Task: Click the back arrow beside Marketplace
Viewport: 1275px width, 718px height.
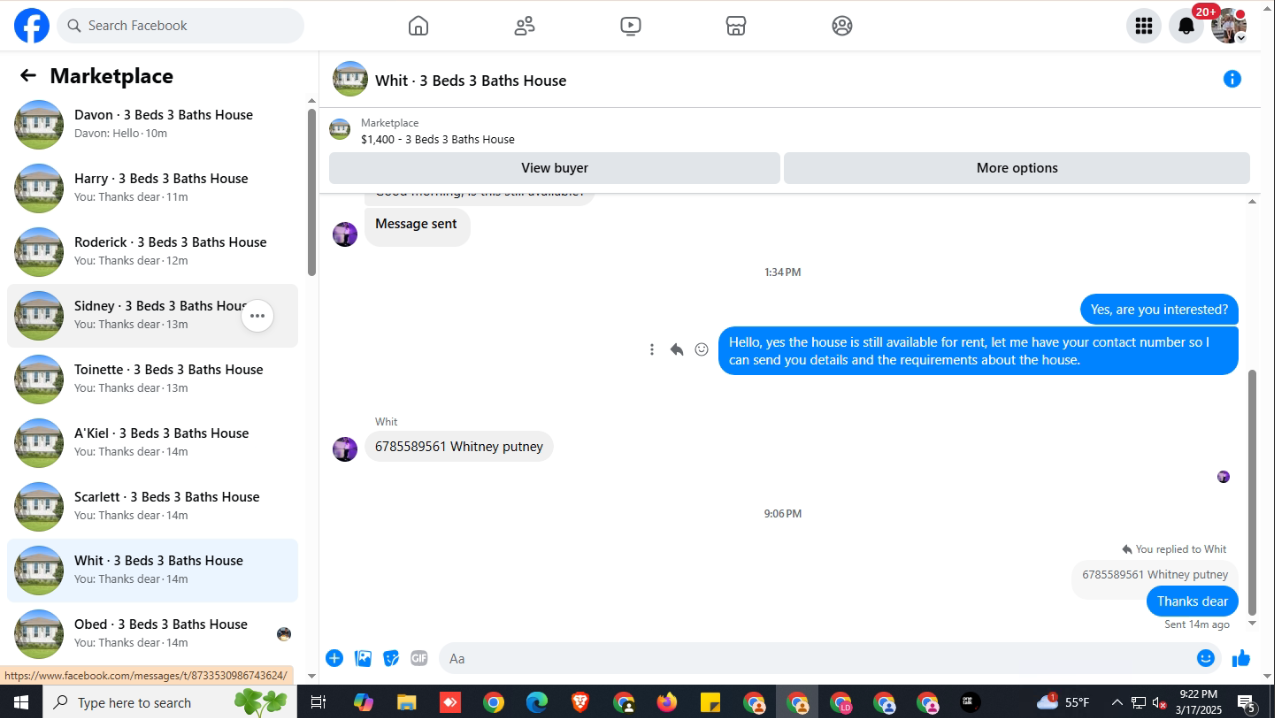Action: (28, 76)
